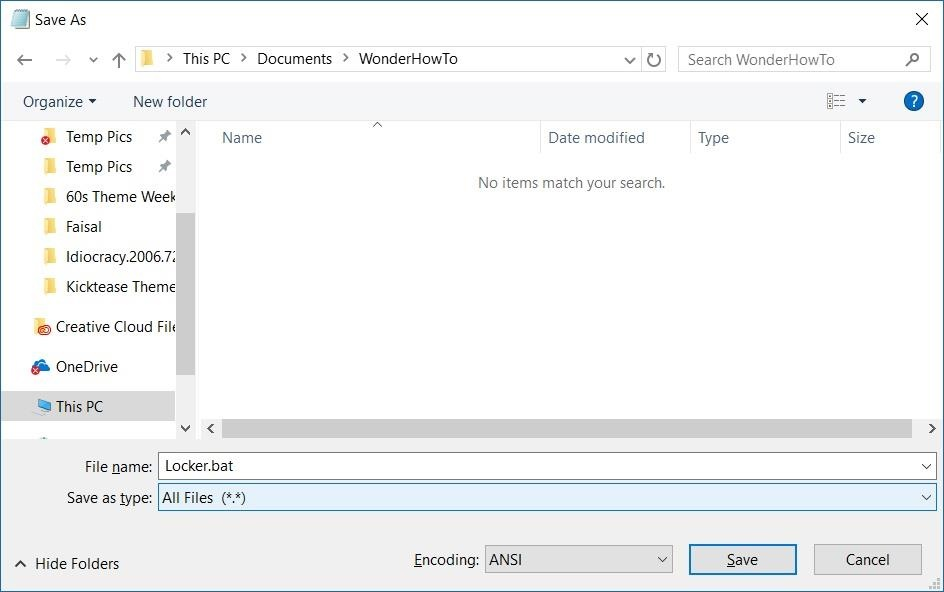Click the Notepad icon in title bar
944x592 pixels.
20,19
